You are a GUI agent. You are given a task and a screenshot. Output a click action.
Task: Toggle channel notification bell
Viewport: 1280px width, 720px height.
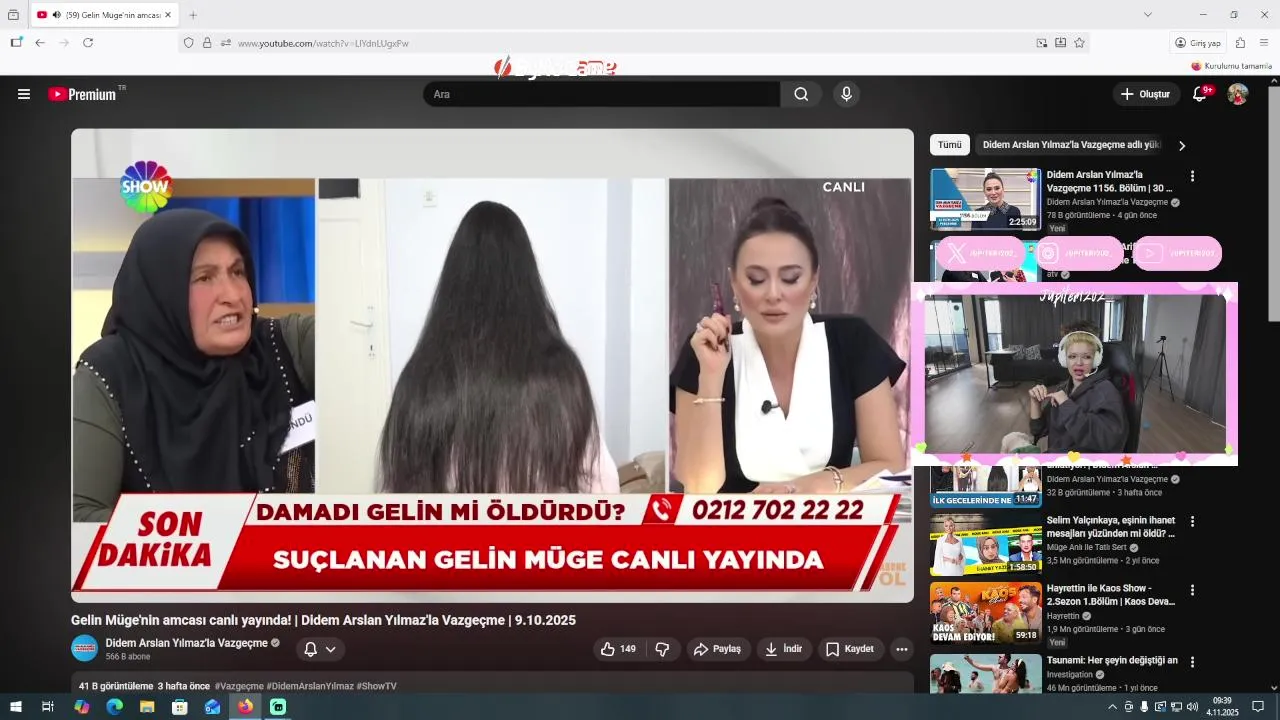click(310, 649)
